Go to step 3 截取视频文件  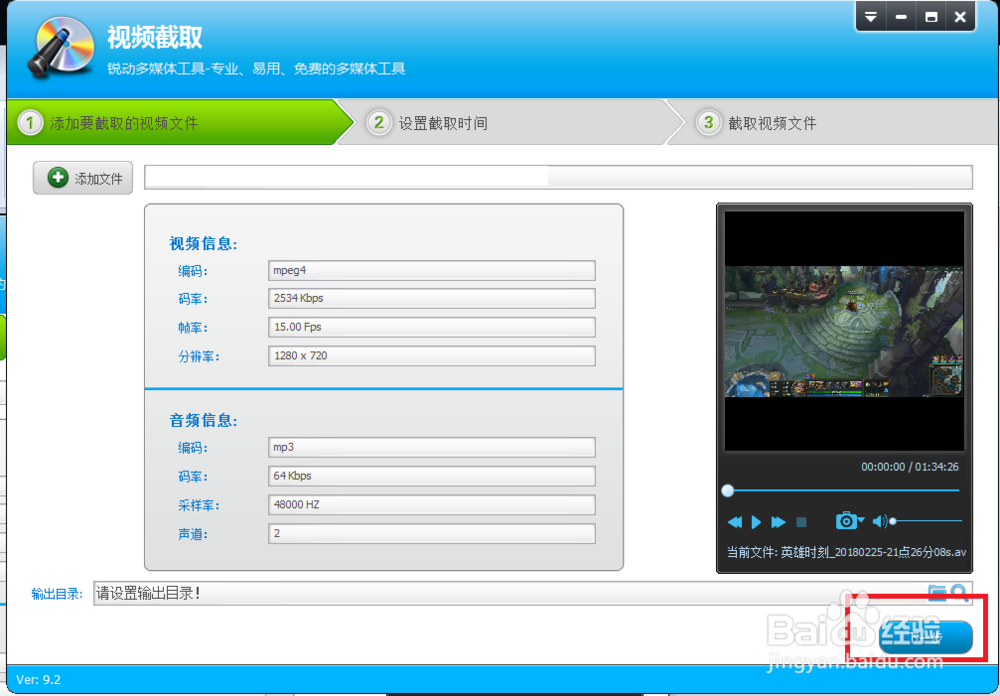pyautogui.click(x=832, y=122)
